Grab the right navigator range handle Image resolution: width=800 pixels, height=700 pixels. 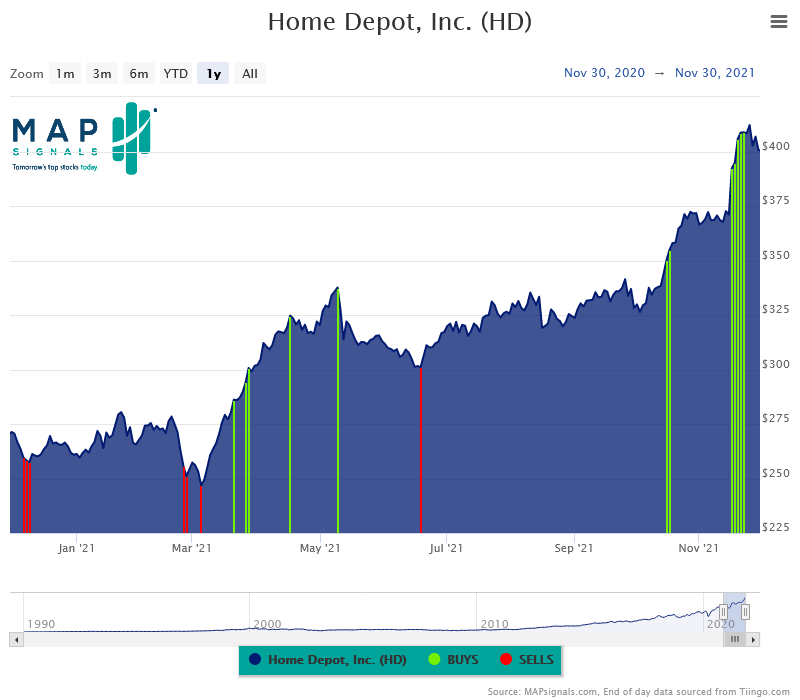(745, 611)
